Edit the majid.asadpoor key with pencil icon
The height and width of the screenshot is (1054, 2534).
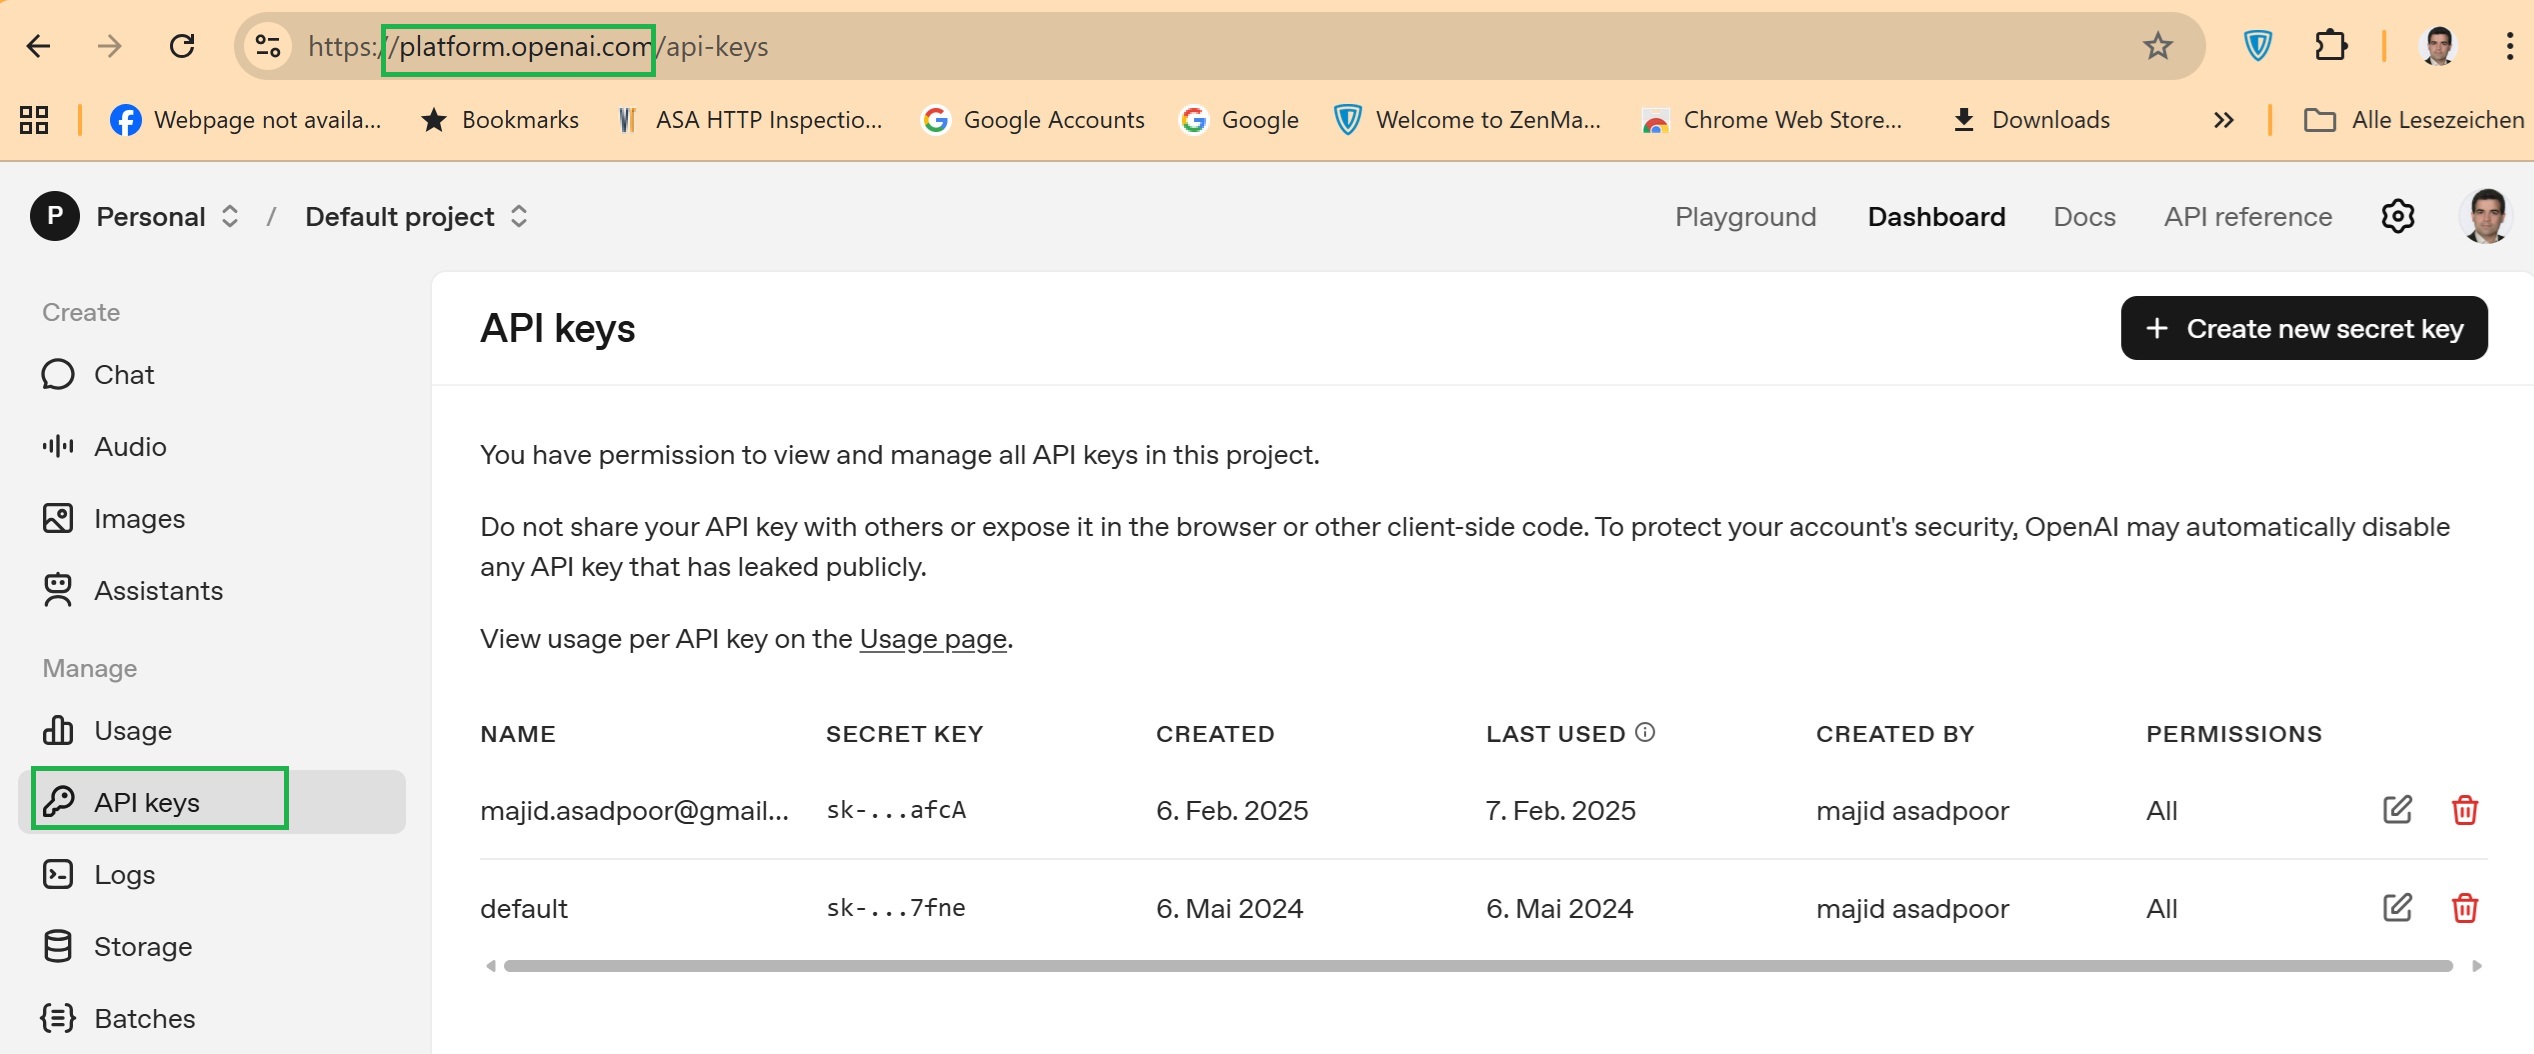(2397, 810)
